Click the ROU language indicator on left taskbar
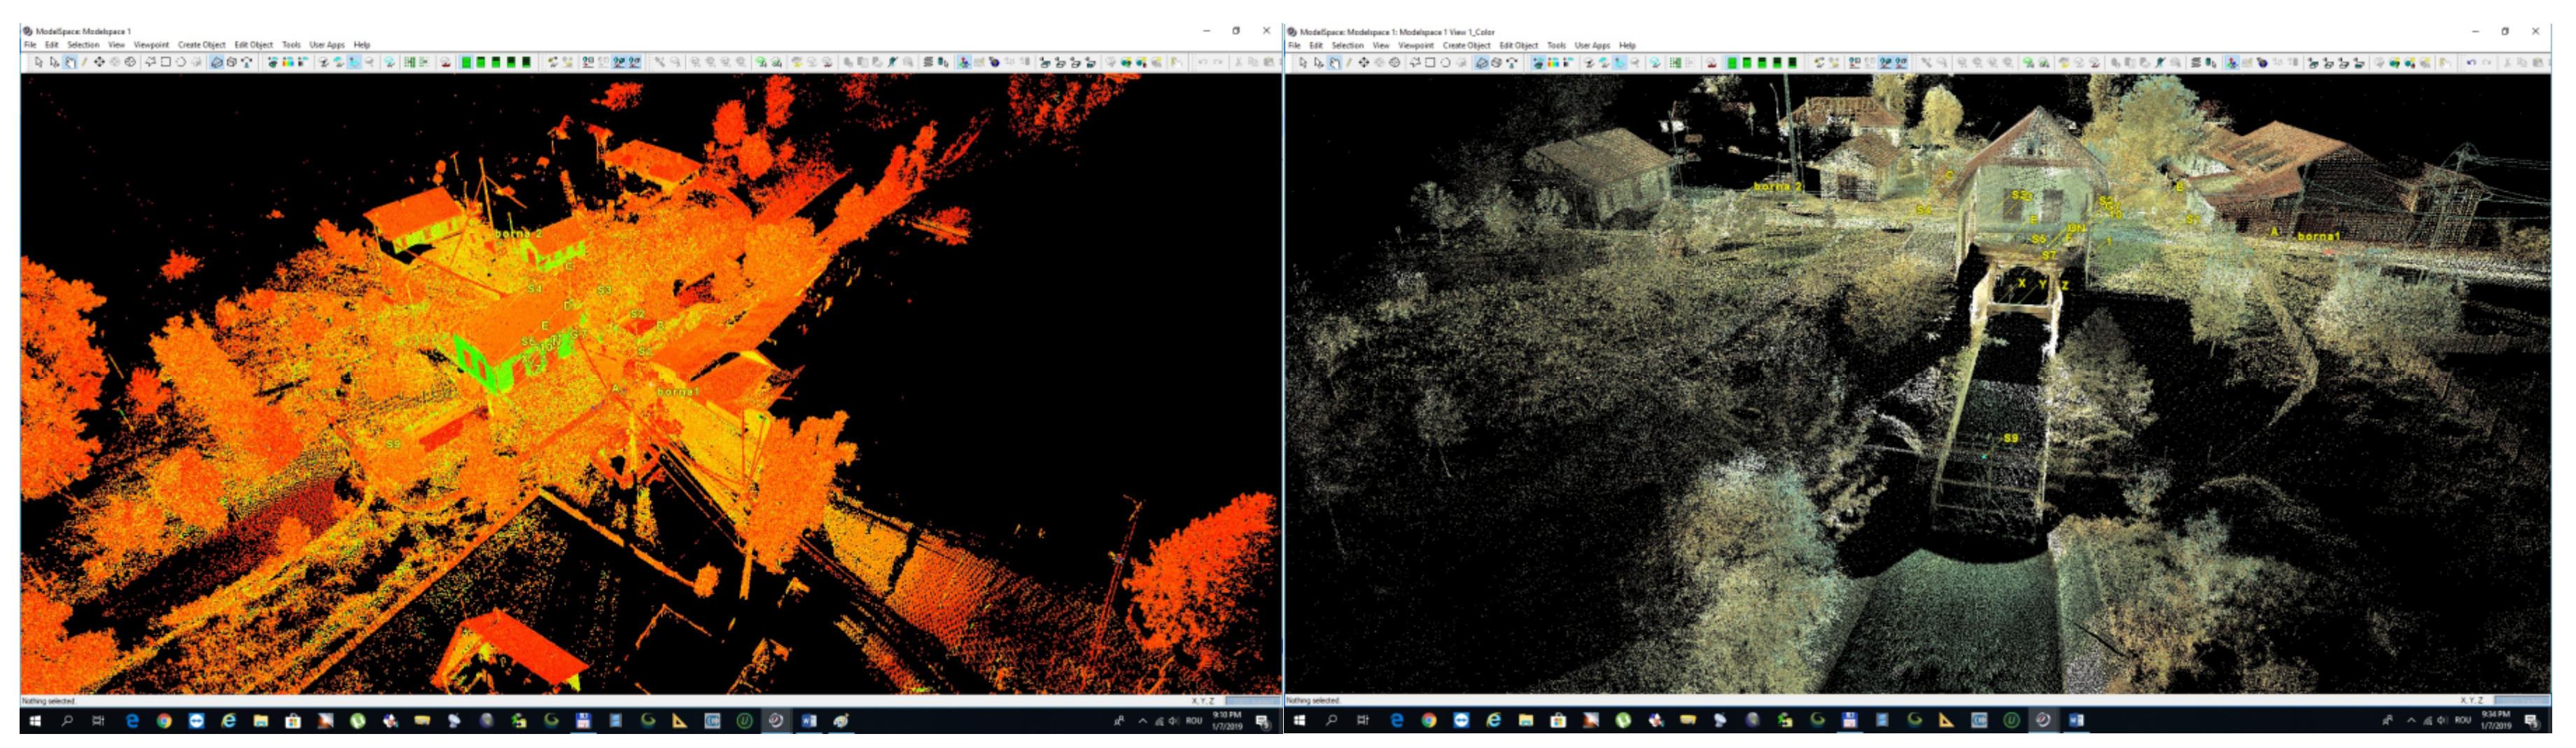 (x=1193, y=721)
